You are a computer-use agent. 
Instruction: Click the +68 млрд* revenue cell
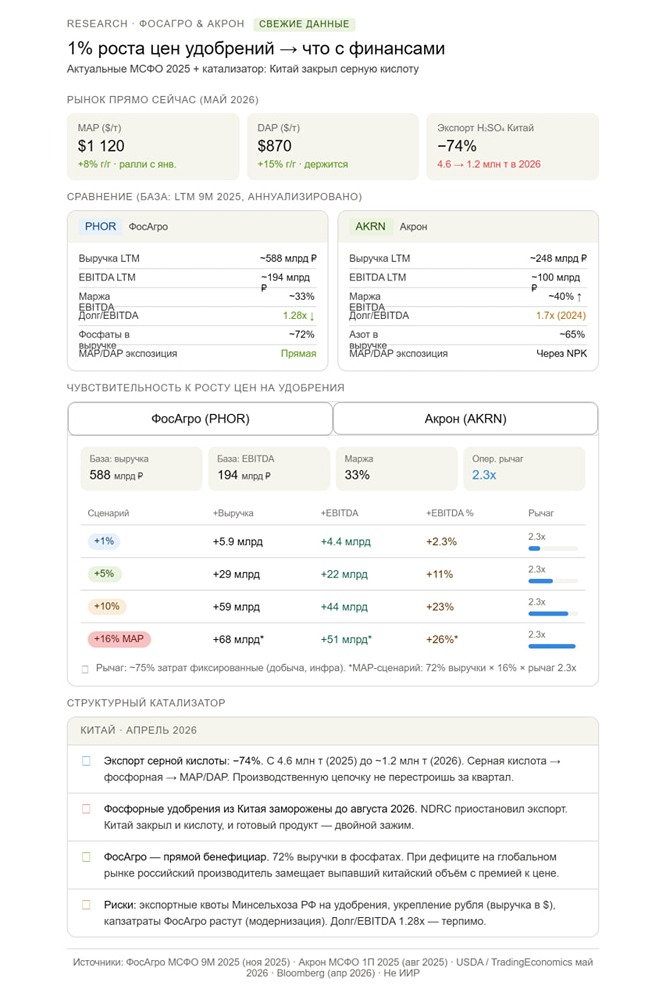point(238,640)
